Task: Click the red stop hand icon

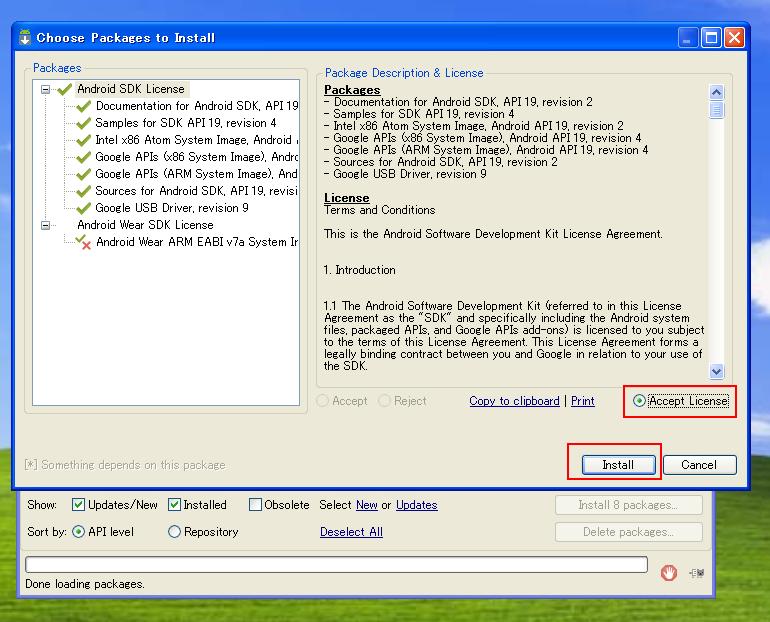Action: [x=668, y=572]
